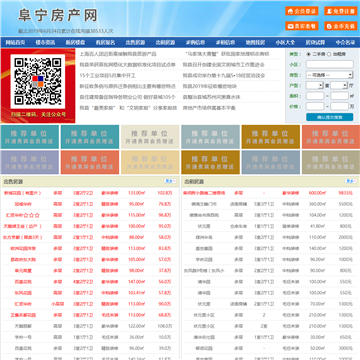Open the rental listing priced 3000元
Viewport: 360px width, 360px height.
pos(270,348)
